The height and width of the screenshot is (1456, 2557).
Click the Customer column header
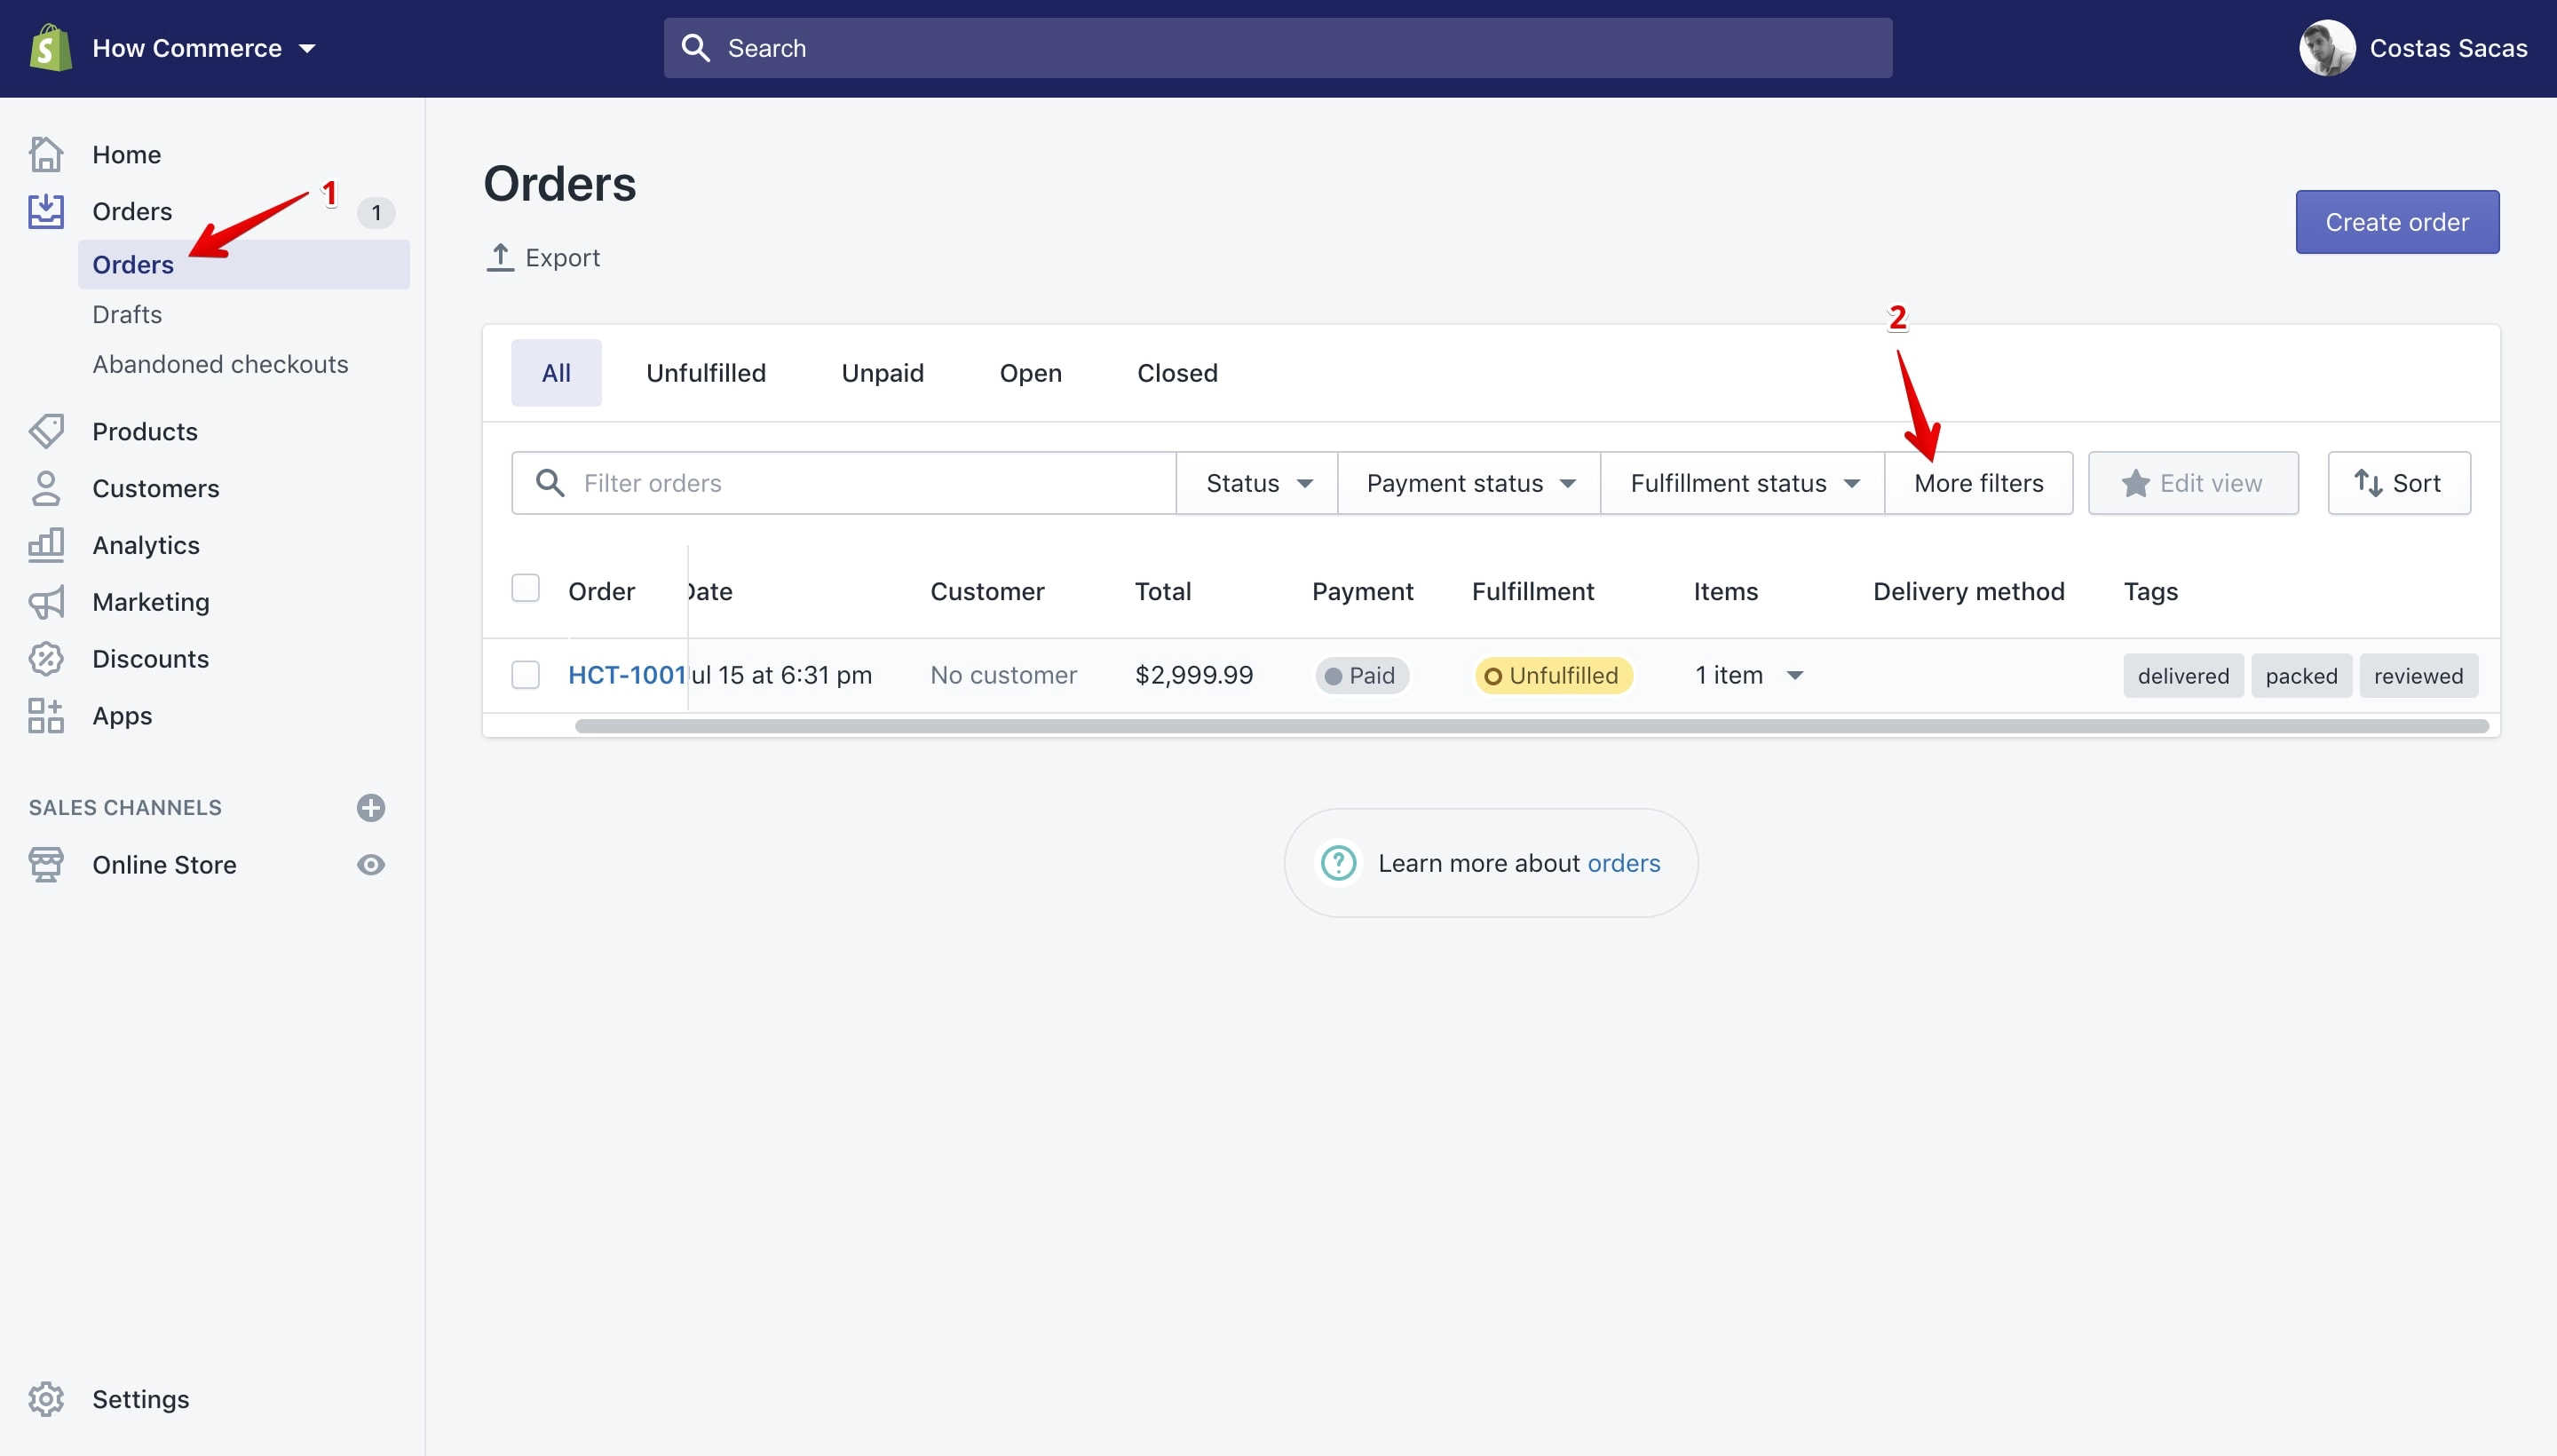987,591
